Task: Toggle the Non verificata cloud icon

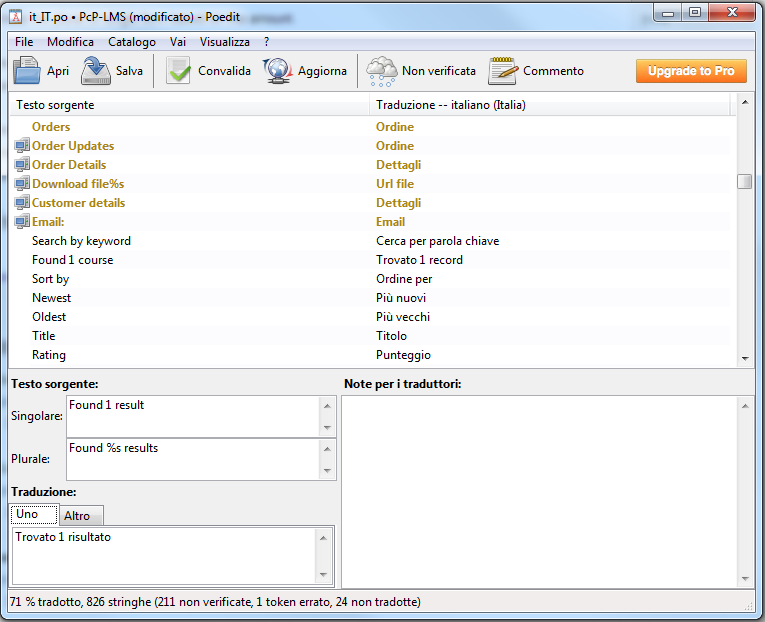Action: (x=382, y=71)
